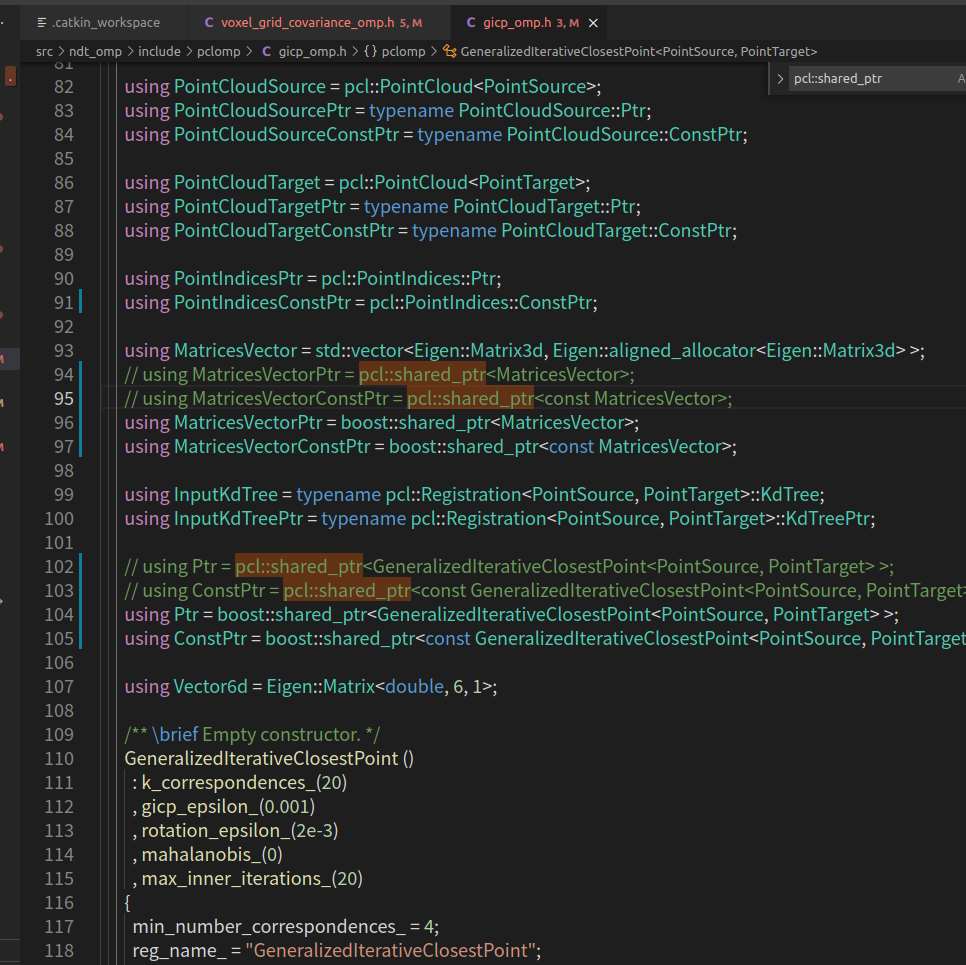
Task: Expand the find widget replace toggle chevron
Action: point(780,79)
